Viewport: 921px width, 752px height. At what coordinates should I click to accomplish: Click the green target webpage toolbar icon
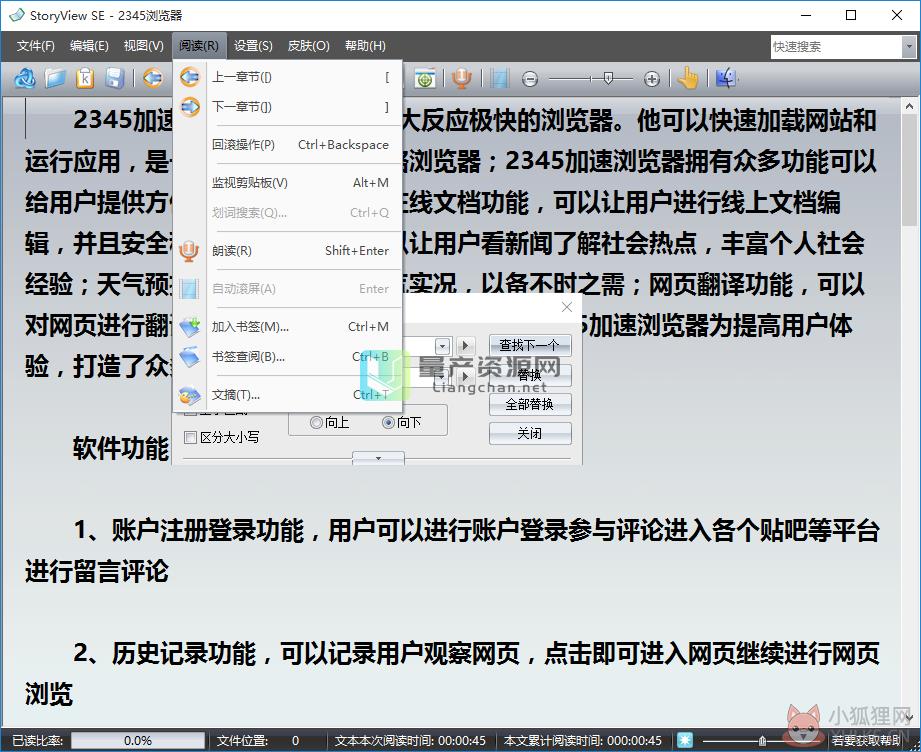[x=424, y=78]
